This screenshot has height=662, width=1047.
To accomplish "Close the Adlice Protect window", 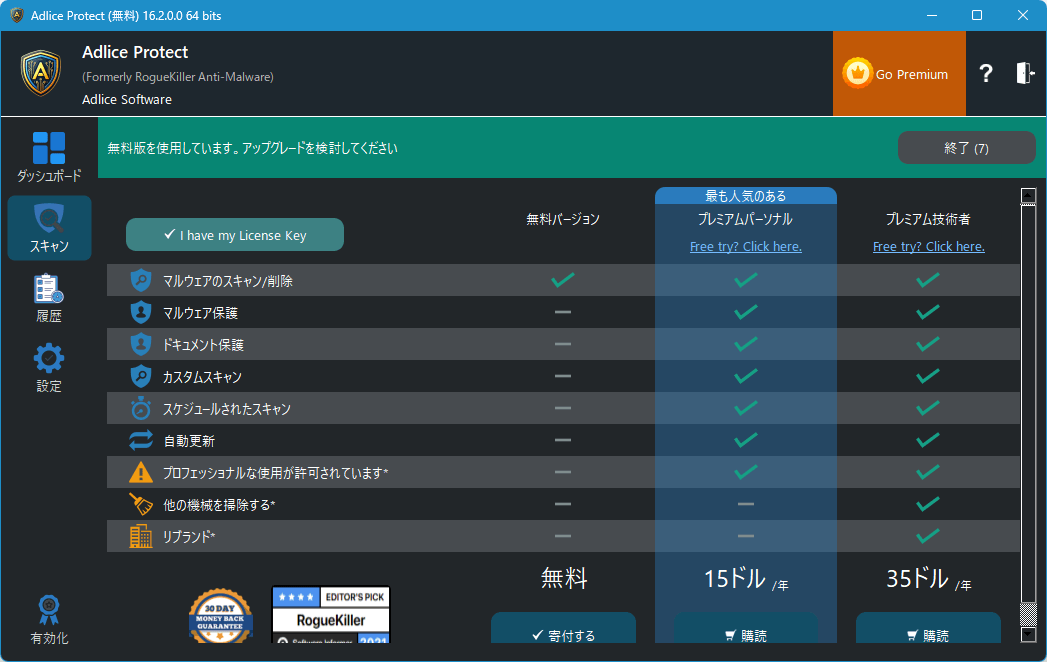I will (1022, 15).
